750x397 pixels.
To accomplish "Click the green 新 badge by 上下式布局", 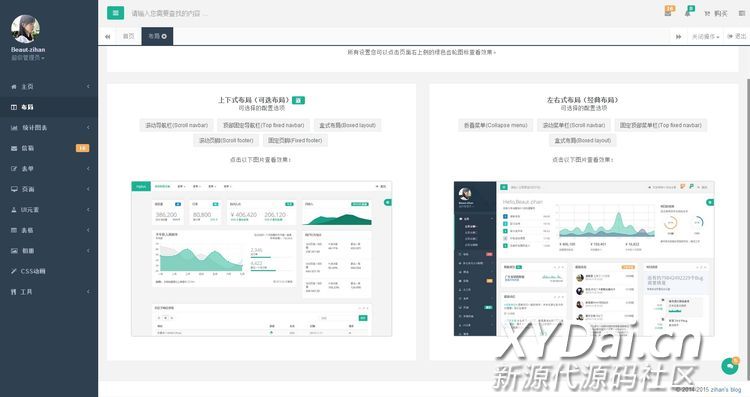I will click(x=298, y=100).
